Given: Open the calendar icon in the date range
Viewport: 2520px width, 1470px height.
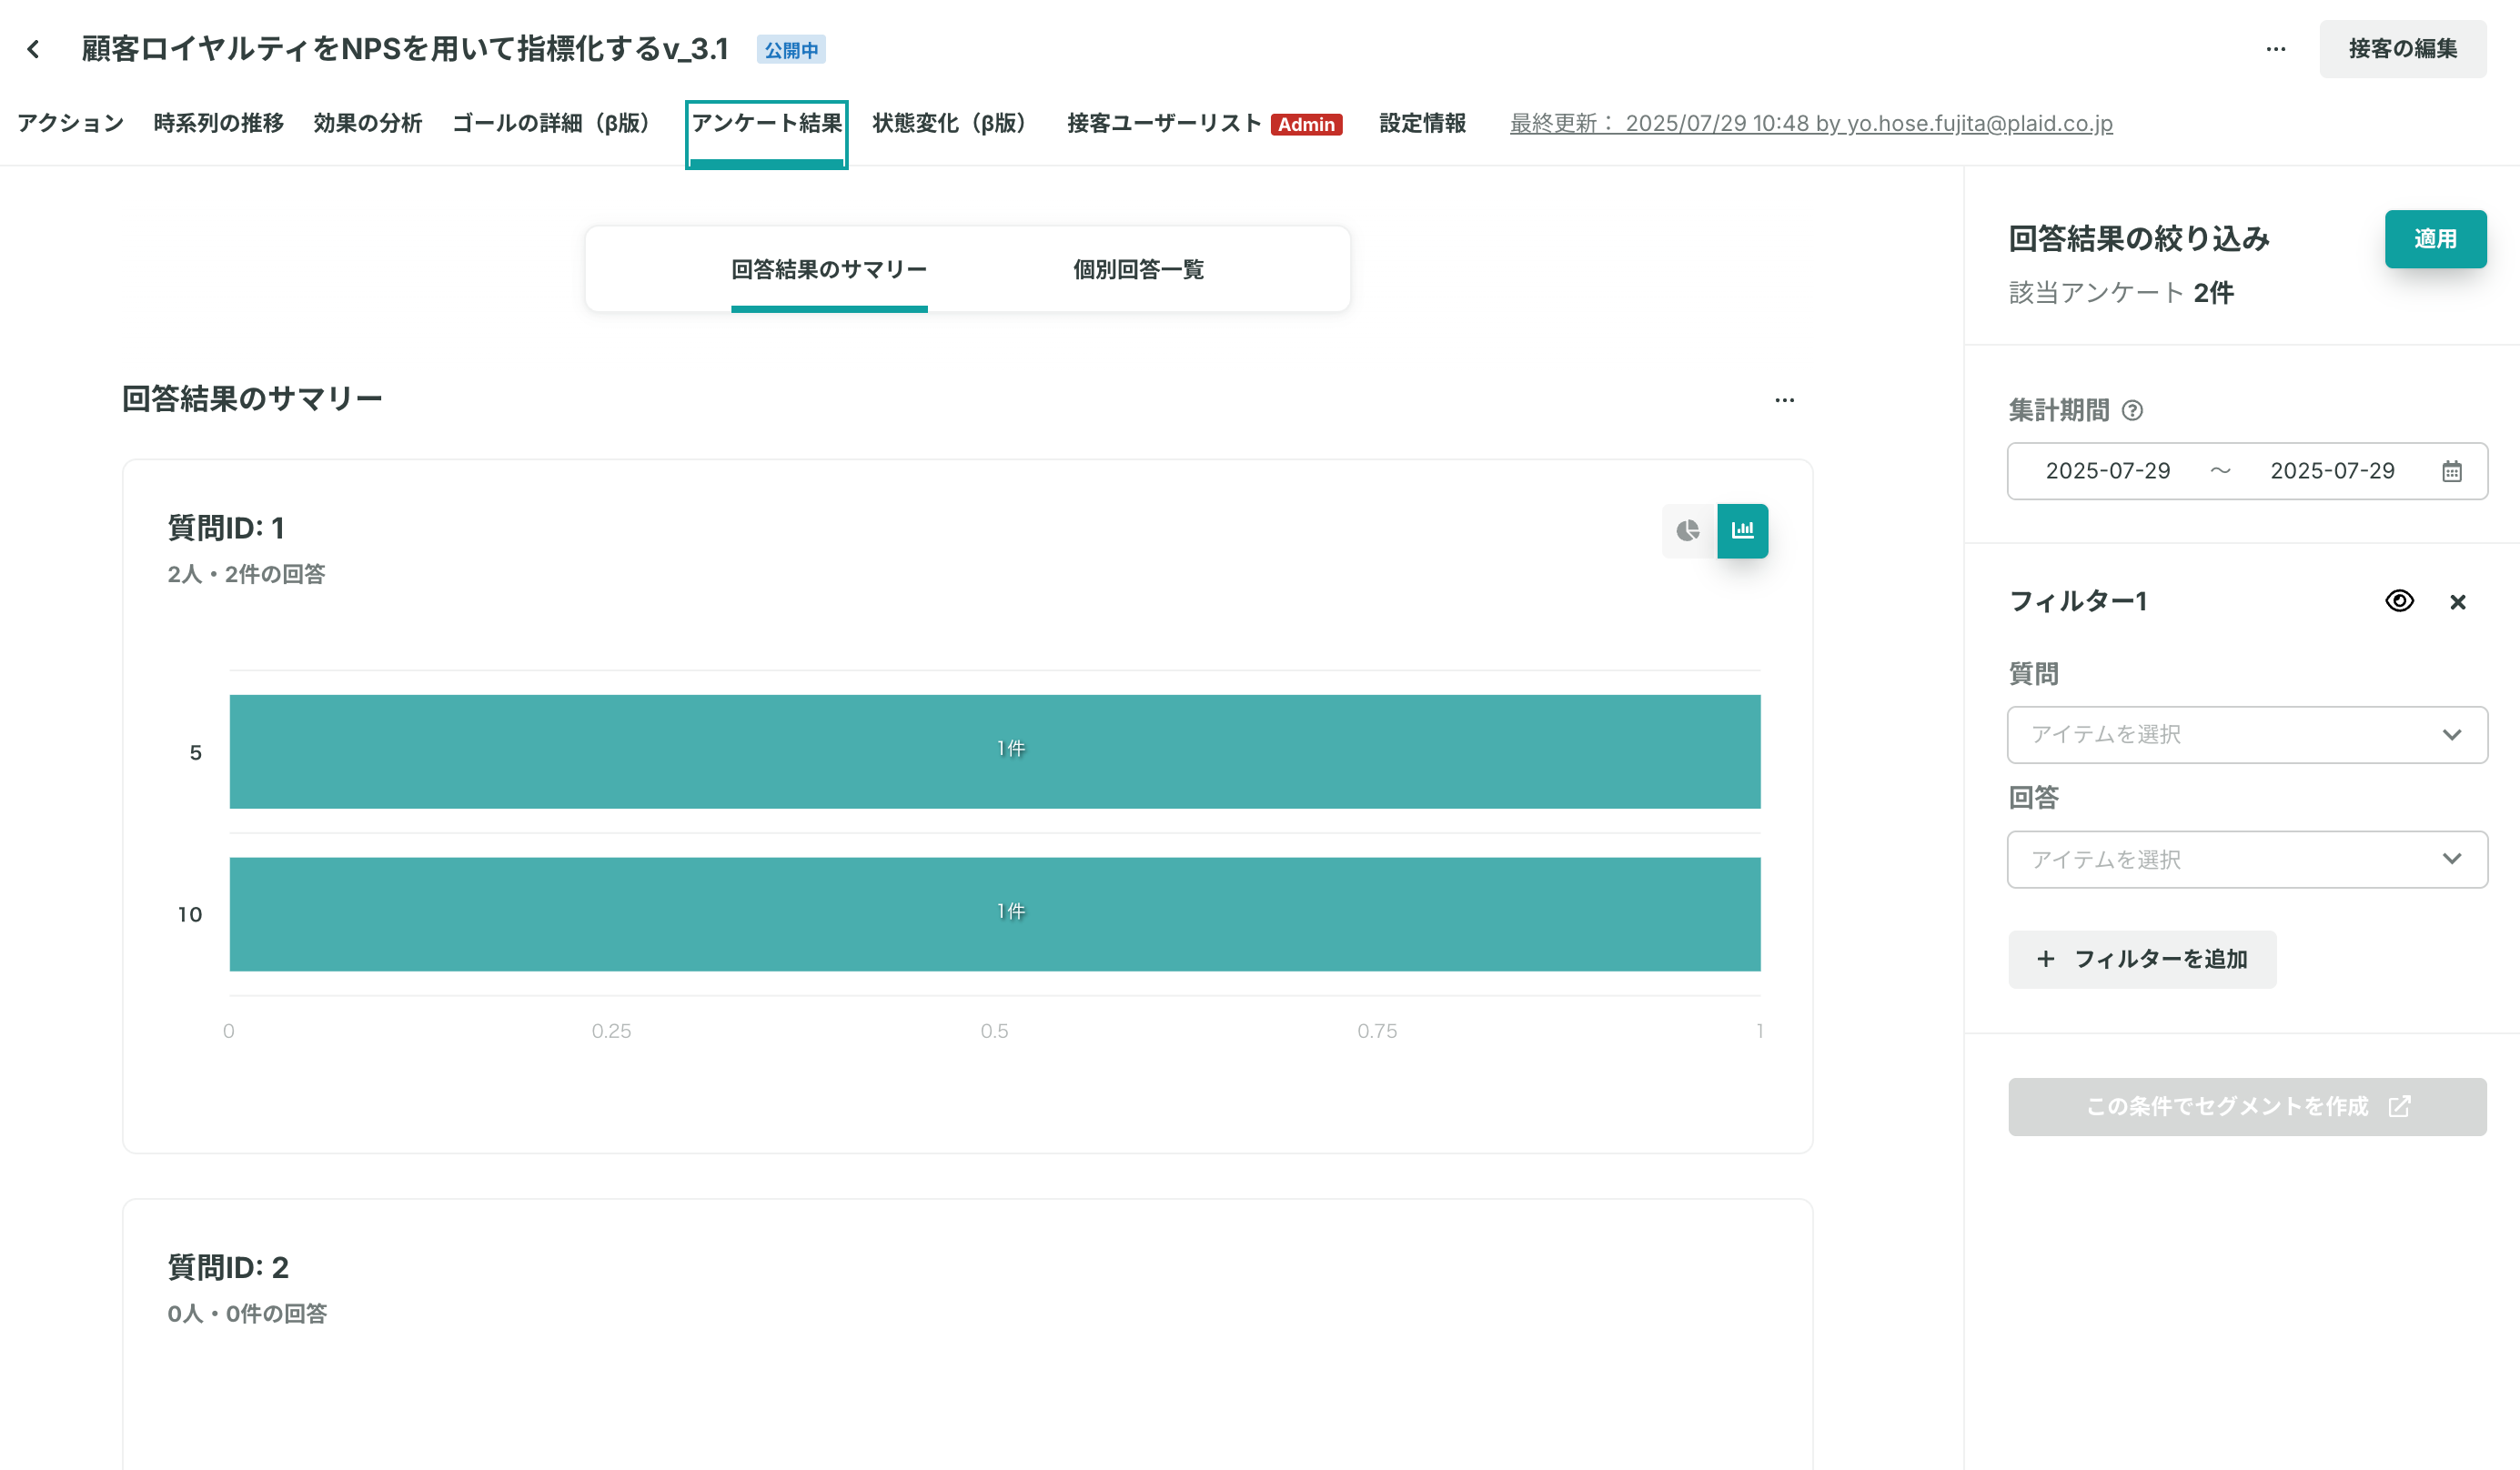Looking at the screenshot, I should click(2451, 471).
